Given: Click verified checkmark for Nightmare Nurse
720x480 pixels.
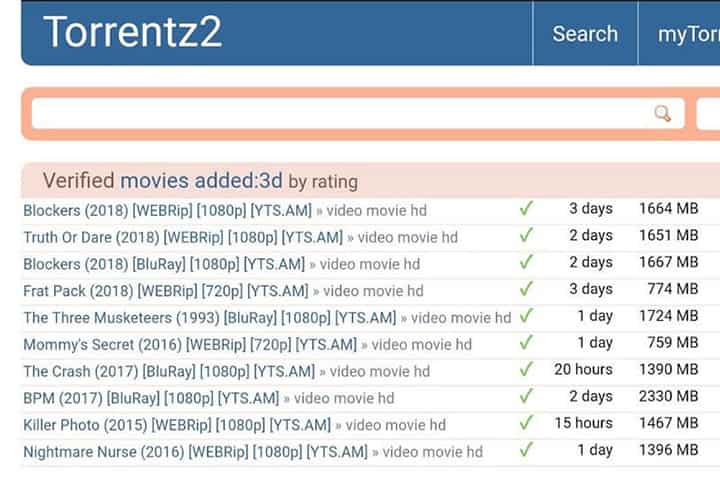Looking at the screenshot, I should (x=526, y=449).
